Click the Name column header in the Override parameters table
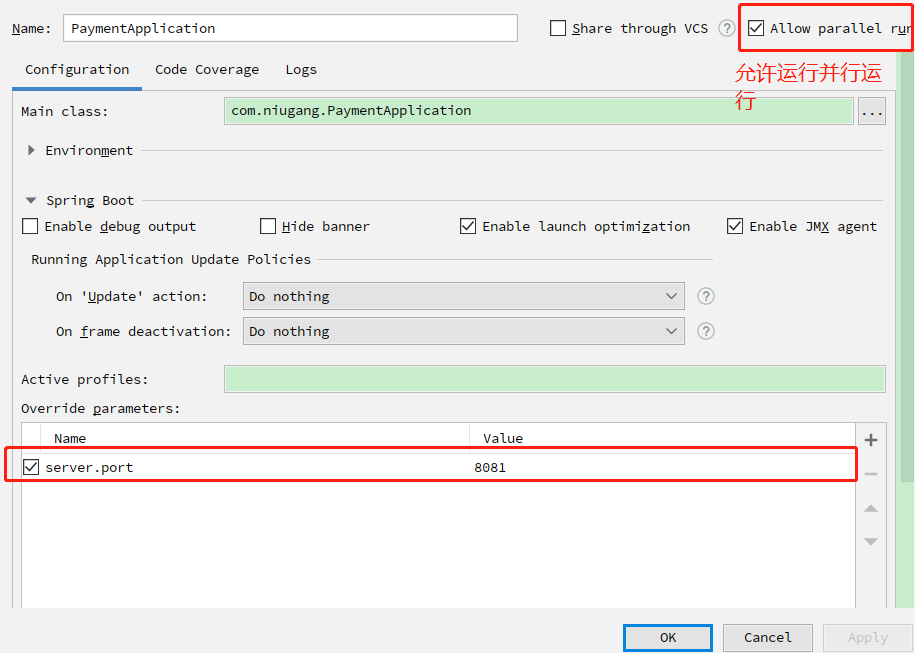 coord(255,438)
